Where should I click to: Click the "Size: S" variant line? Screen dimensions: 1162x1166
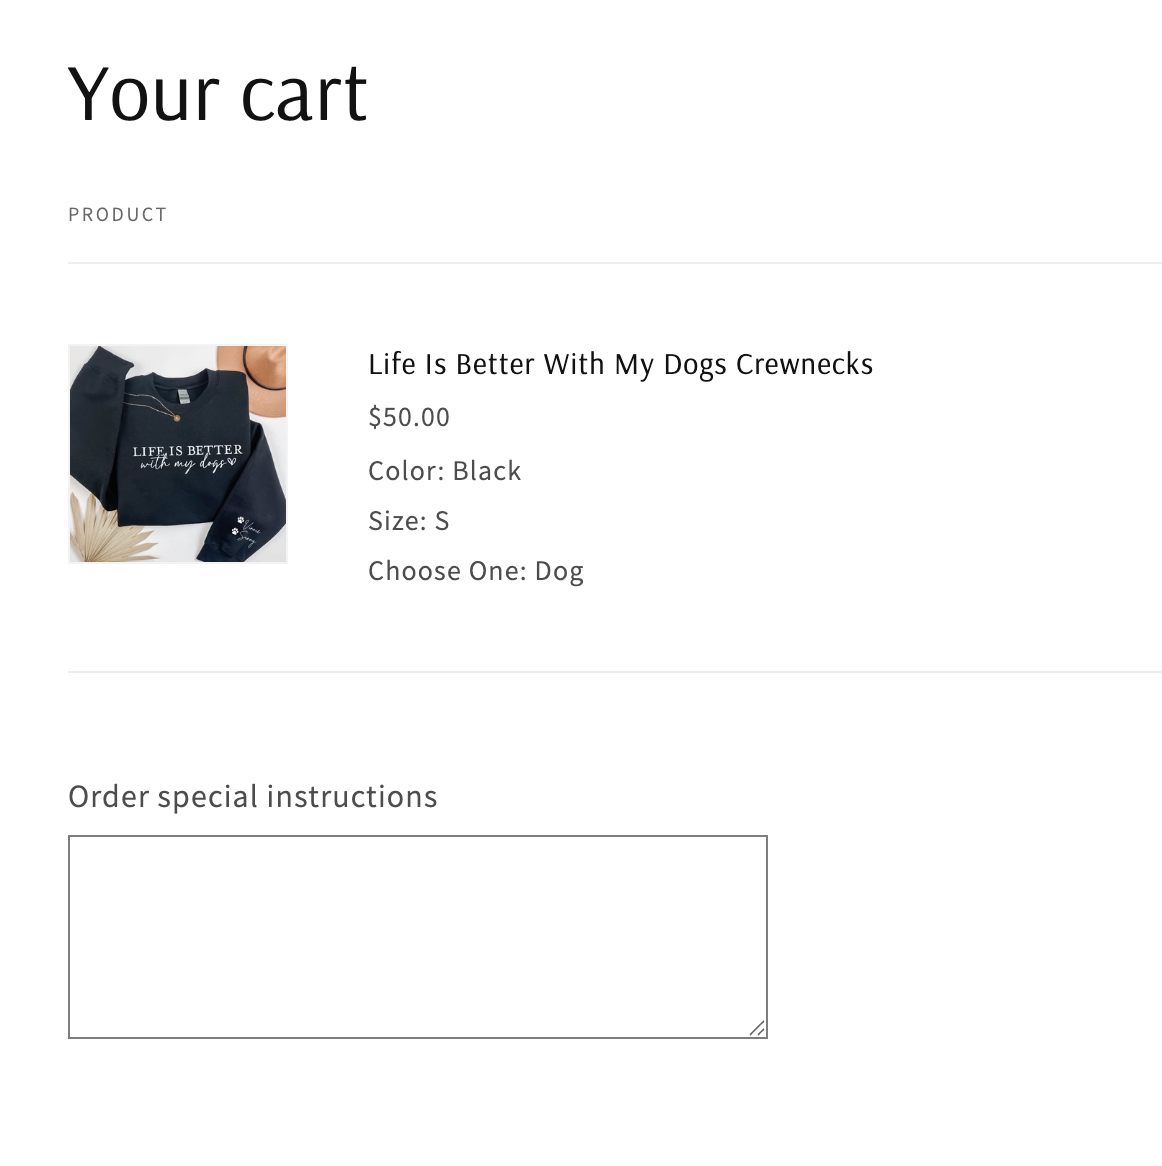point(408,521)
